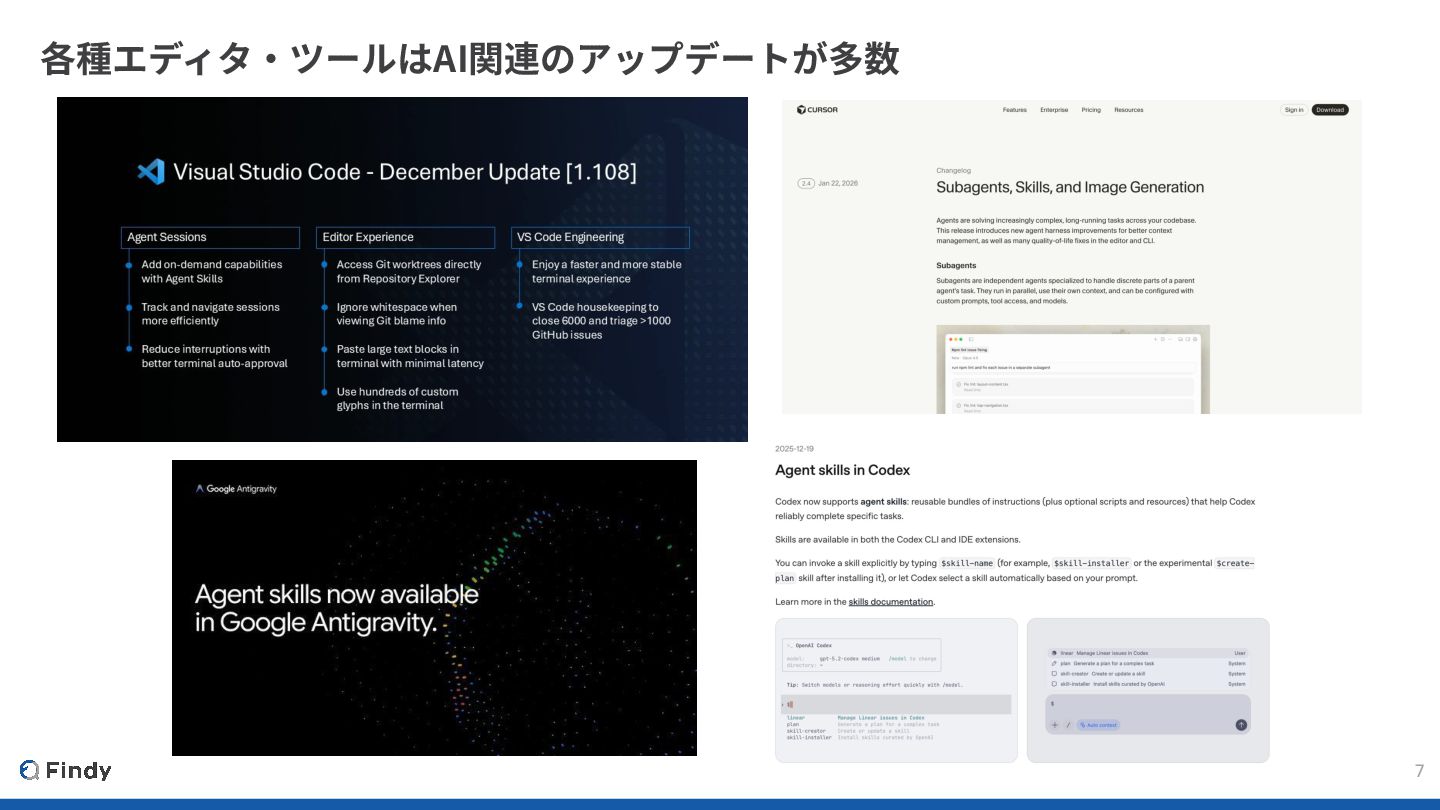Click "Track and navigate sessions more efficiently"

coord(210,314)
